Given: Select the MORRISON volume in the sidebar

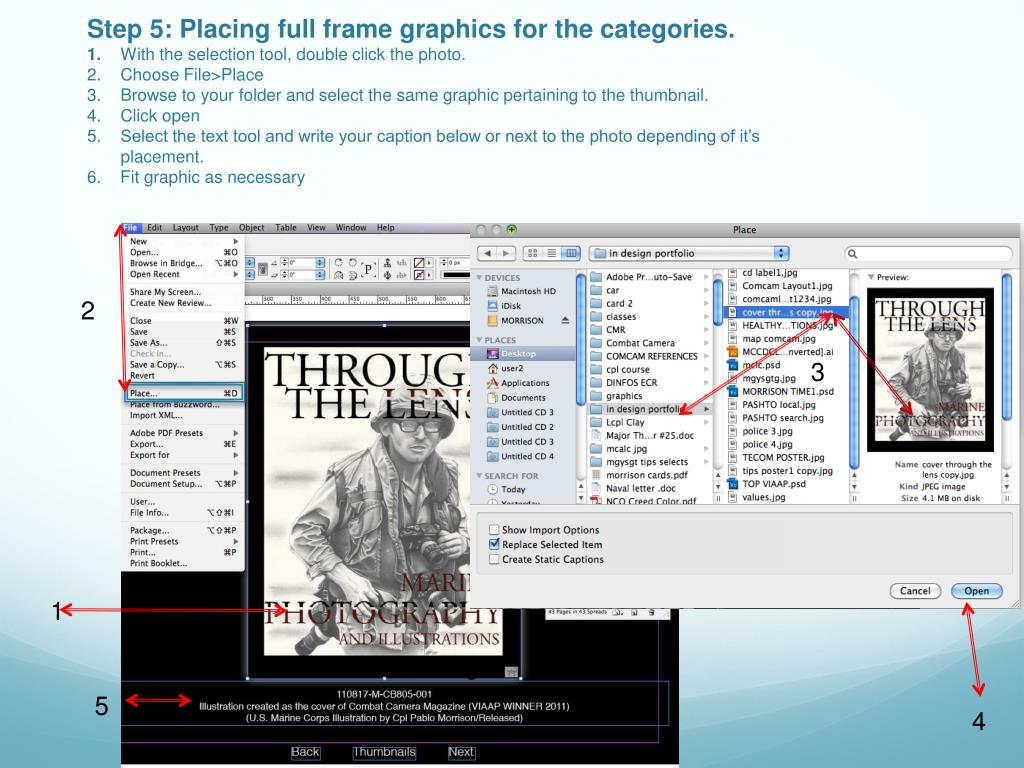Looking at the screenshot, I should [x=522, y=321].
